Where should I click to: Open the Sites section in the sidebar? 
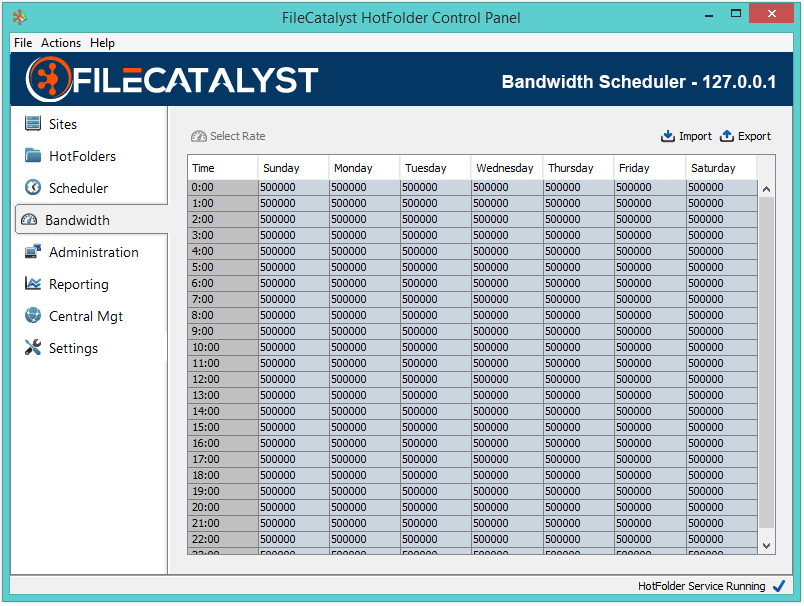(60, 123)
